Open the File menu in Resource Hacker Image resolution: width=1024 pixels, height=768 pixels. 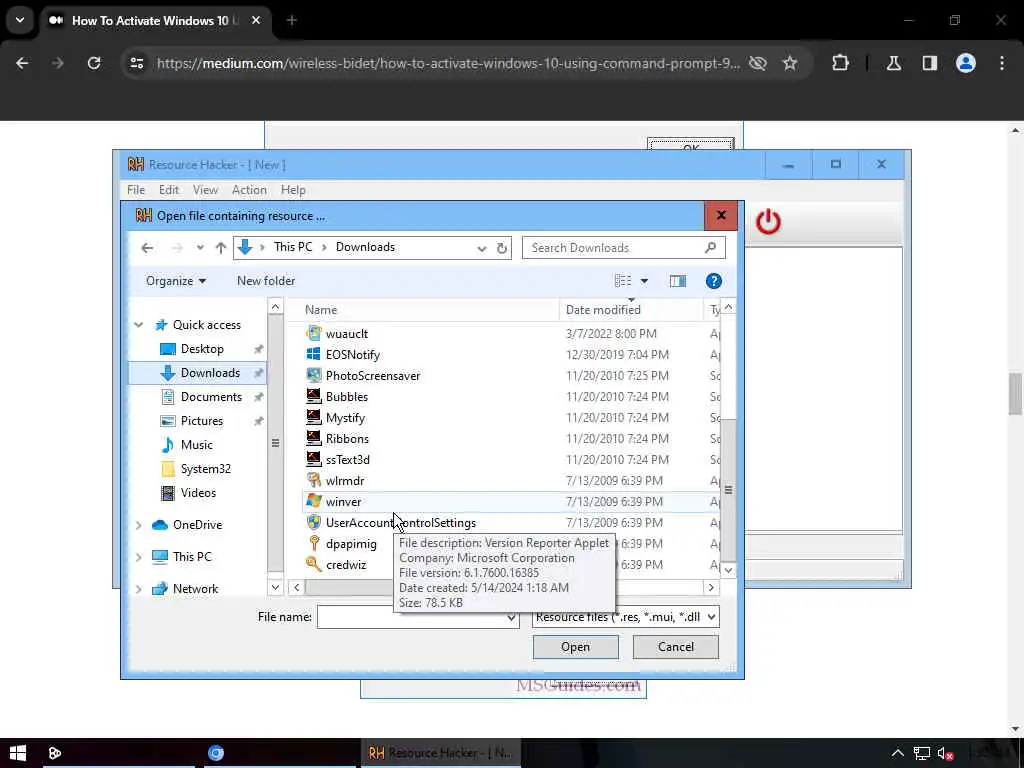coord(136,190)
